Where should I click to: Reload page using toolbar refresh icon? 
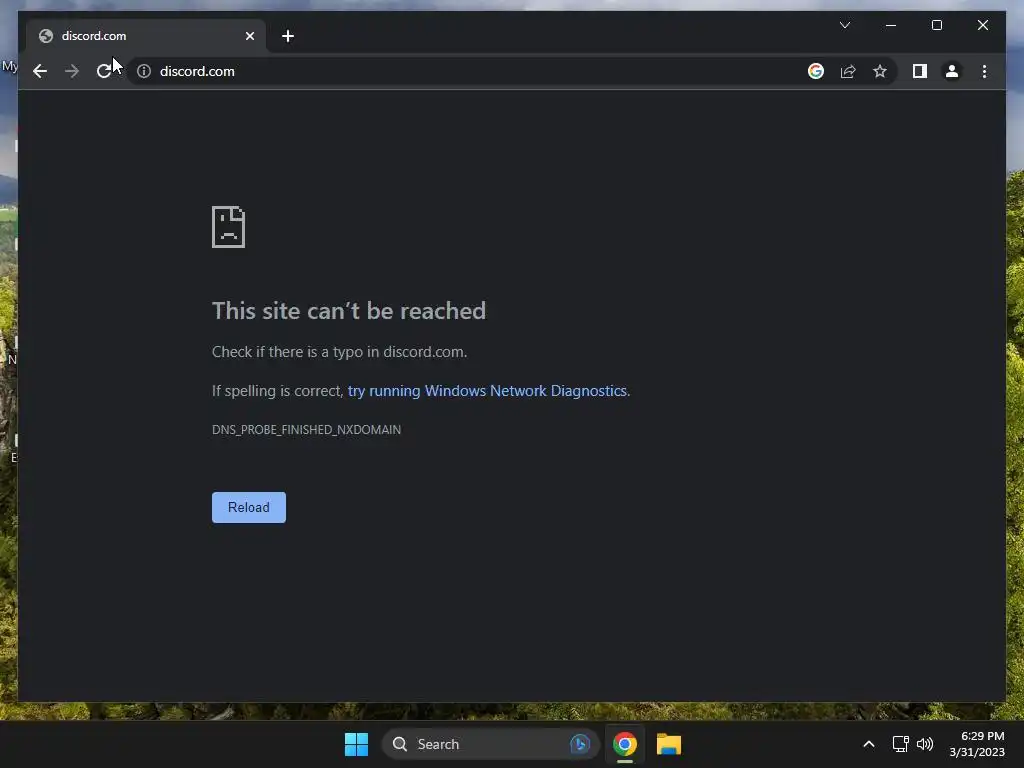pyautogui.click(x=104, y=71)
